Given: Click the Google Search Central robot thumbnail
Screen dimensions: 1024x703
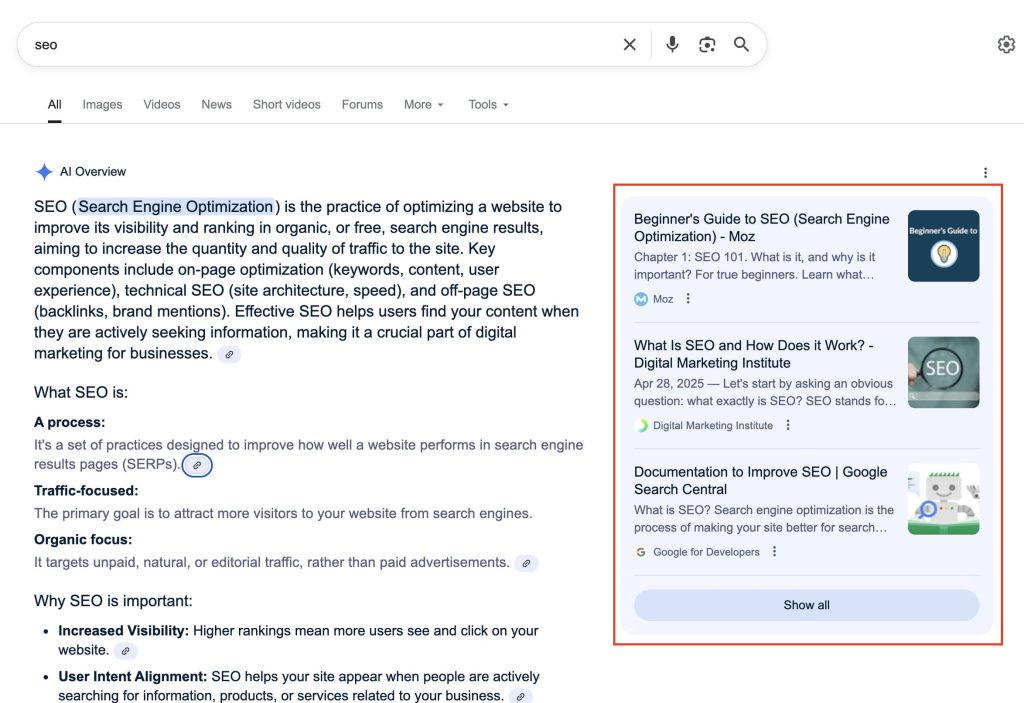Looking at the screenshot, I should click(x=943, y=498).
